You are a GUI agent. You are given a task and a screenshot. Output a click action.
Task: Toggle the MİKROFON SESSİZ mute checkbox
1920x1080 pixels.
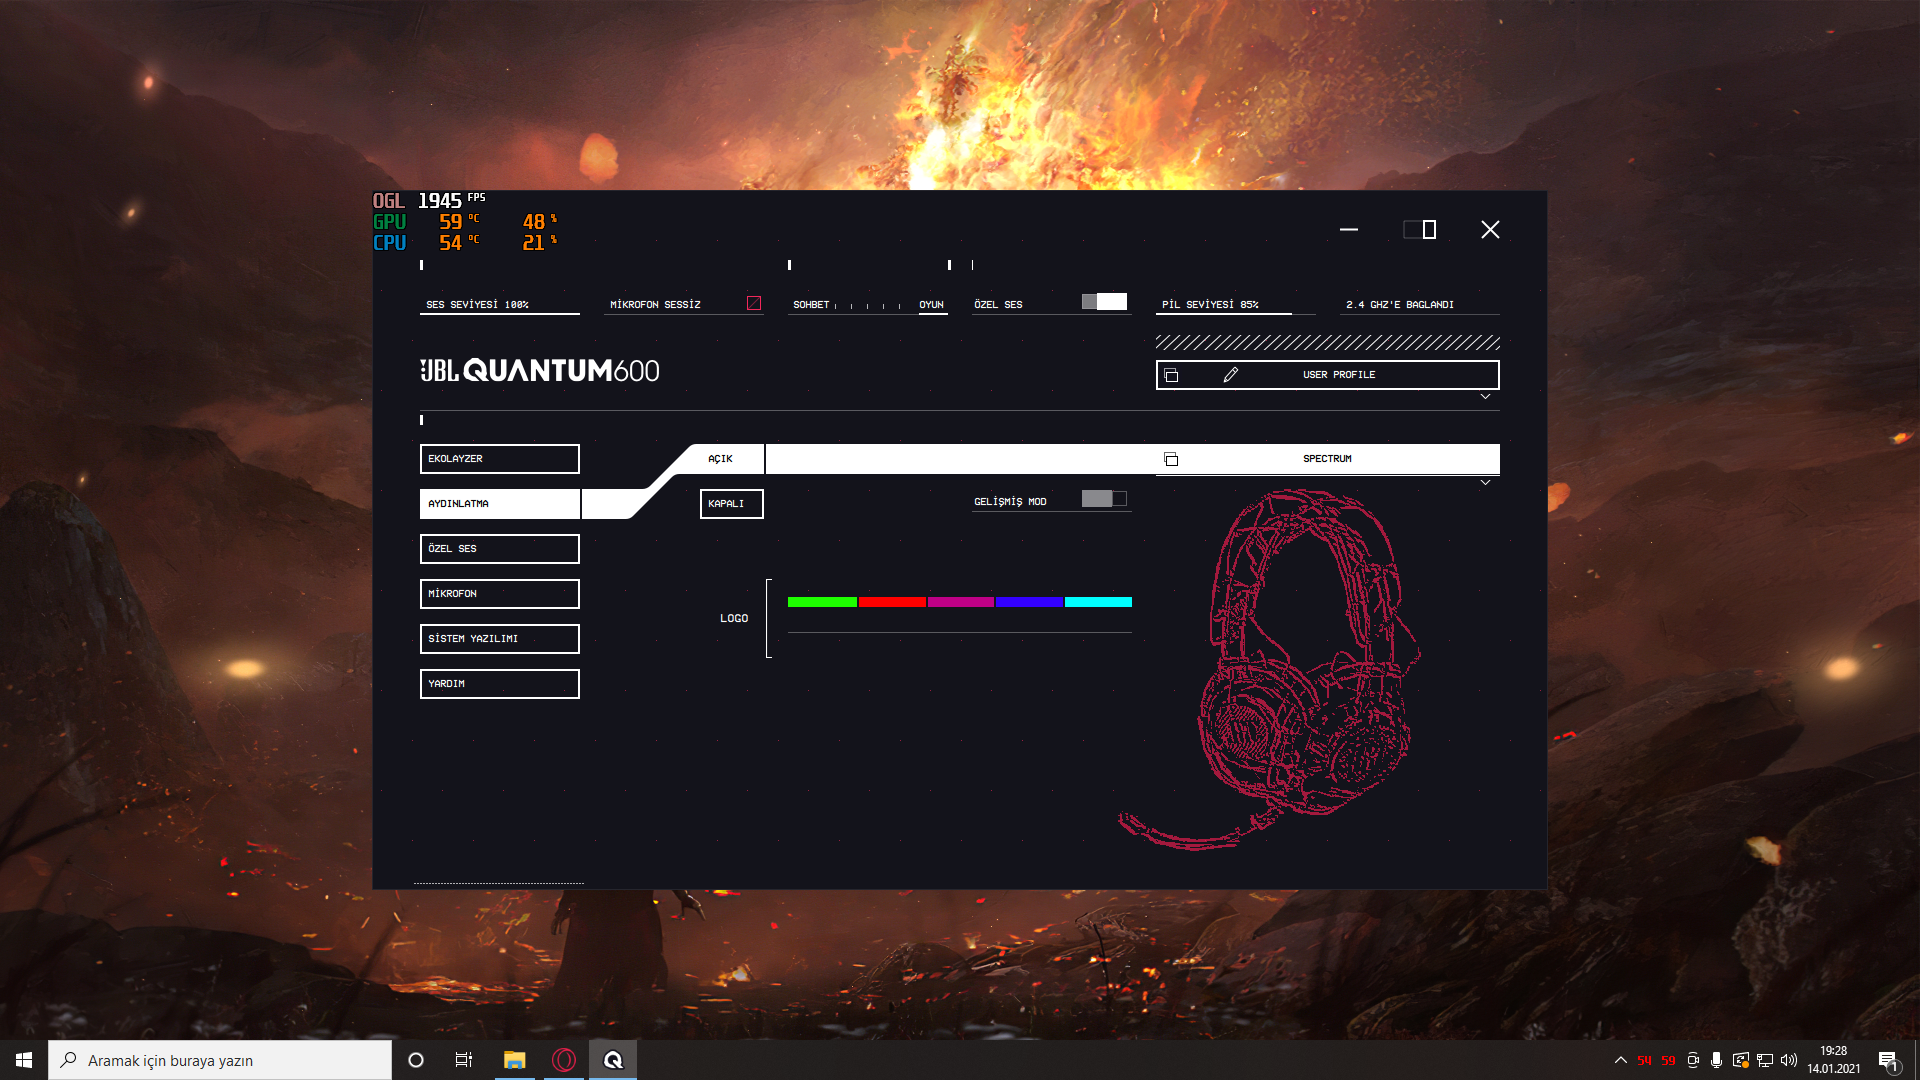(x=754, y=303)
